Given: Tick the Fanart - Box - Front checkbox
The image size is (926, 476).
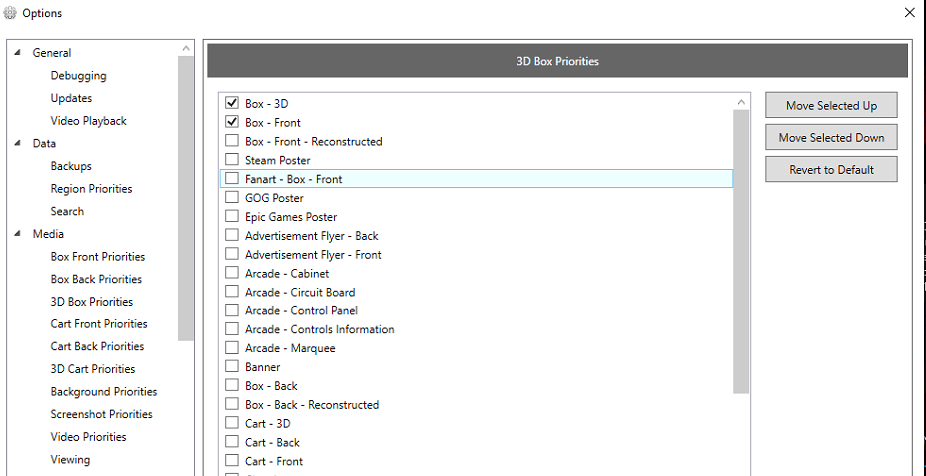Looking at the screenshot, I should [232, 179].
